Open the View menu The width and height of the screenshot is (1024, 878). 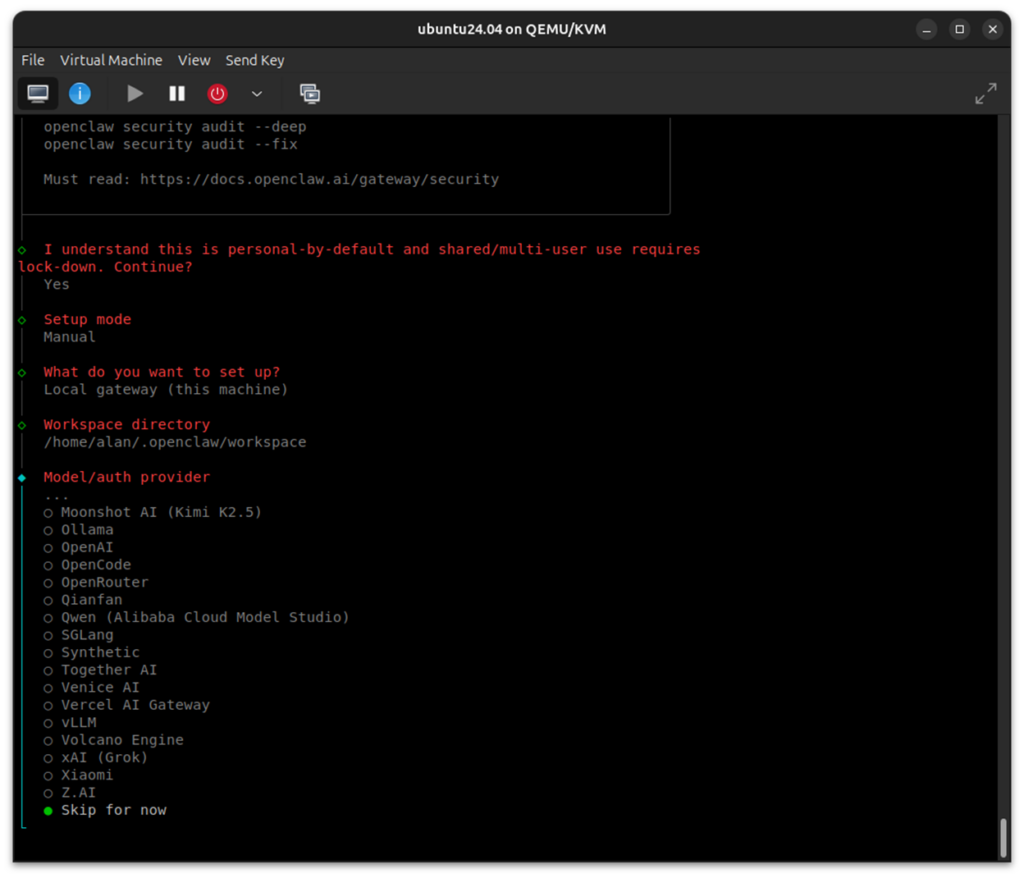[x=194, y=60]
